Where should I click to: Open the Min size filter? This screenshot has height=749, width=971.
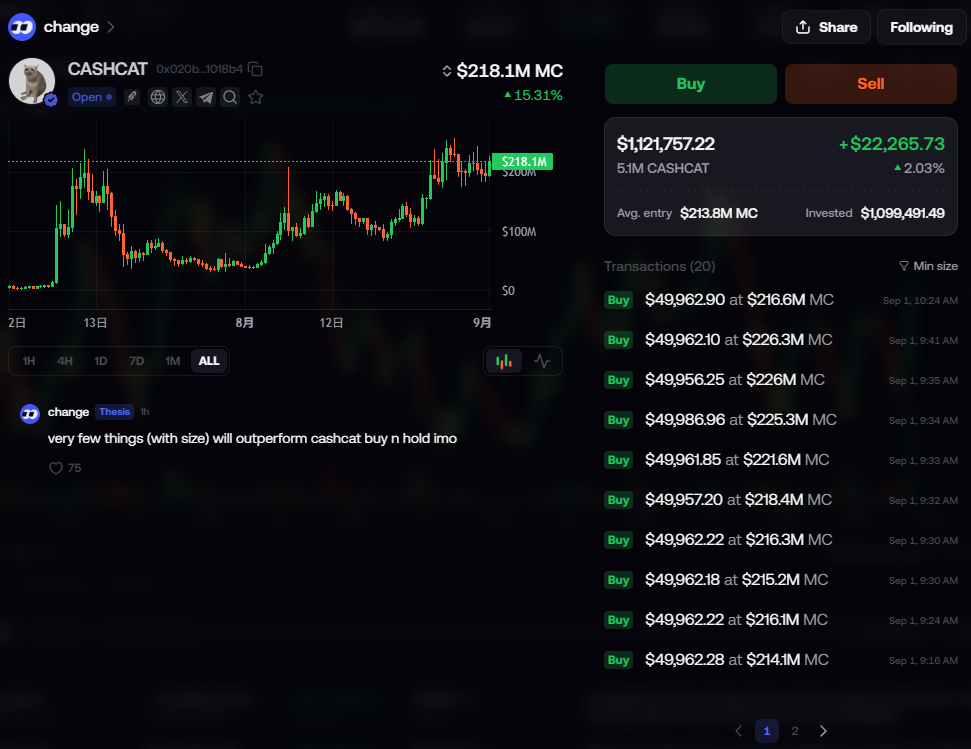(928, 266)
